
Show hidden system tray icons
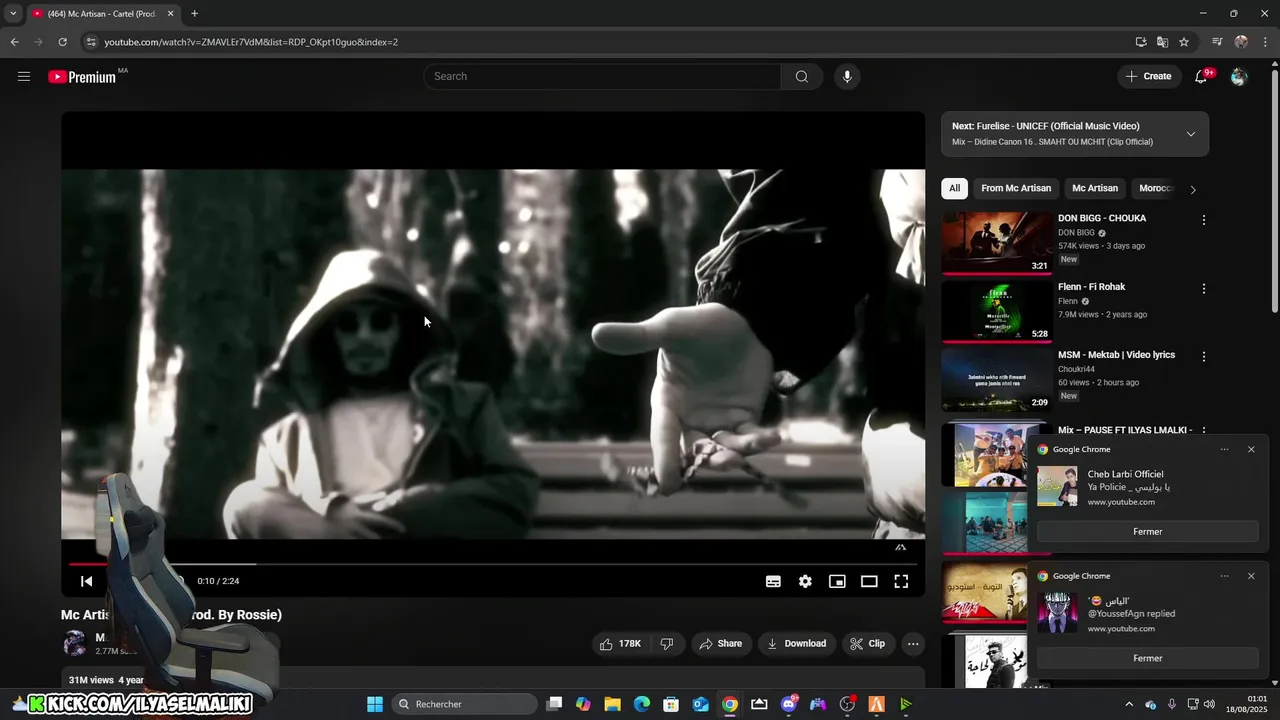point(1129,704)
